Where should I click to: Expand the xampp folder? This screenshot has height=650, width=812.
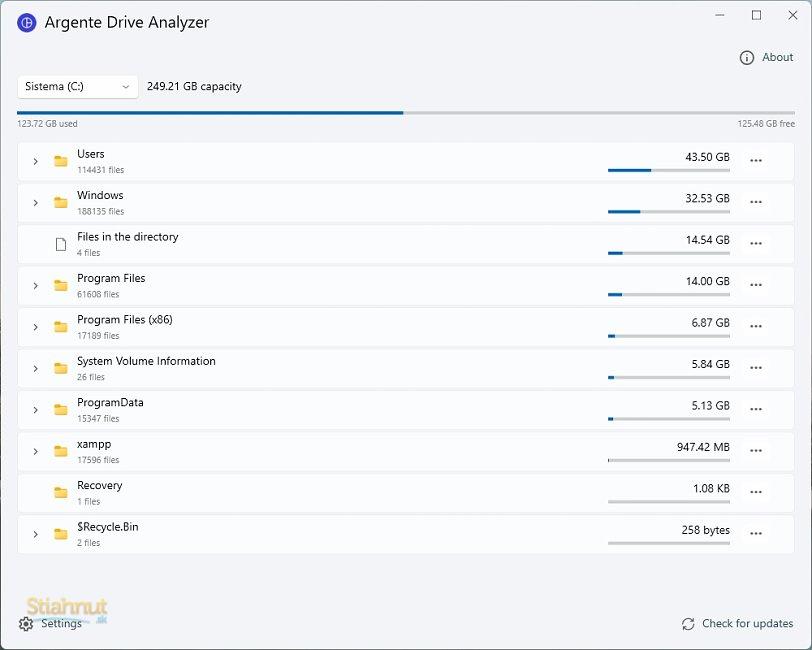35,452
